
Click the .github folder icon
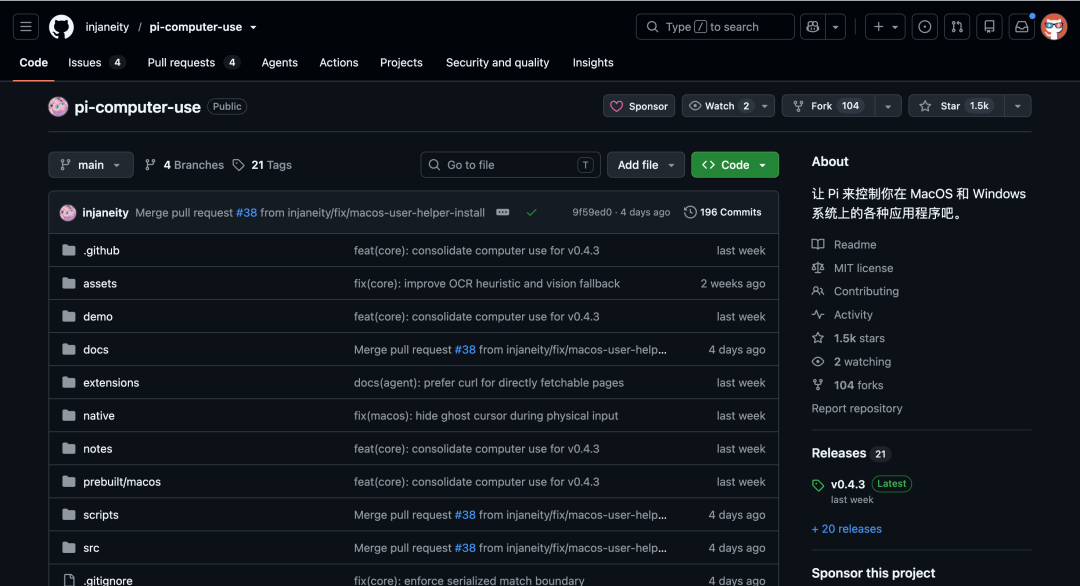[69, 250]
